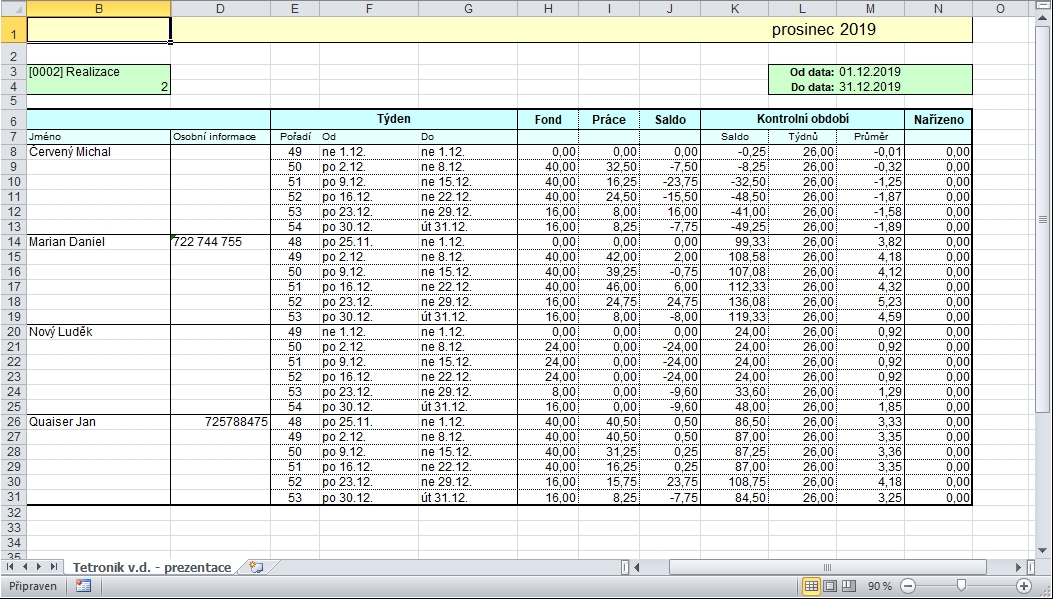Select row 20 header
Viewport: 1053px width, 599px height.
(13, 332)
